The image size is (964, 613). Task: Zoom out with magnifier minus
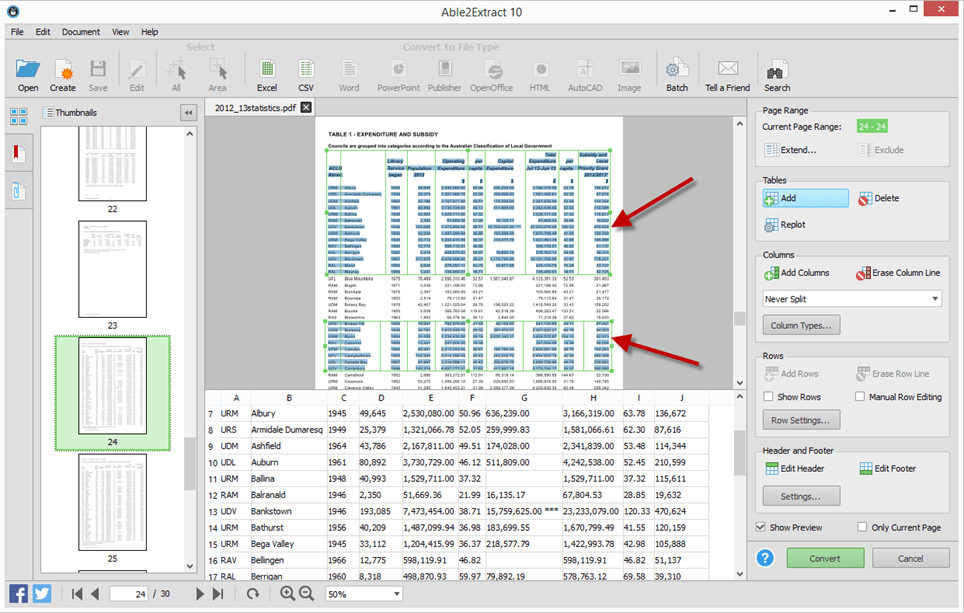306,593
